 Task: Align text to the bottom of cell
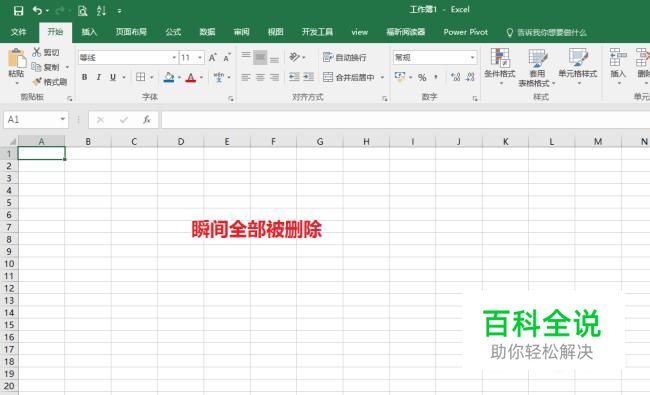pos(274,59)
